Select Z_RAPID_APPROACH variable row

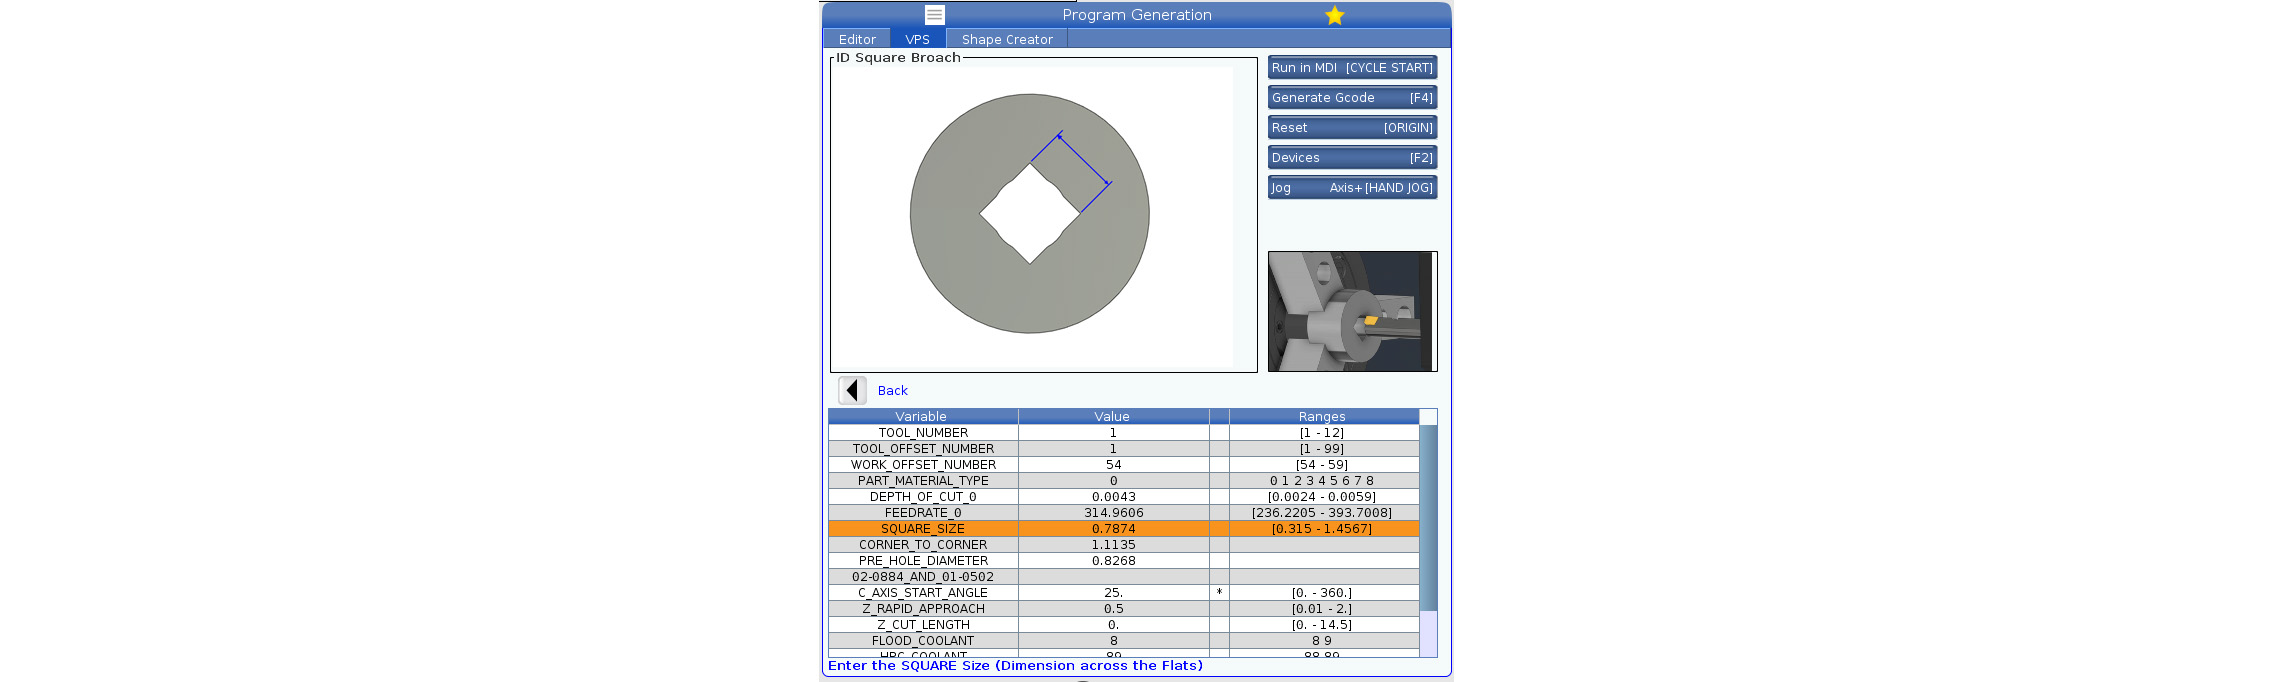[x=1123, y=609]
